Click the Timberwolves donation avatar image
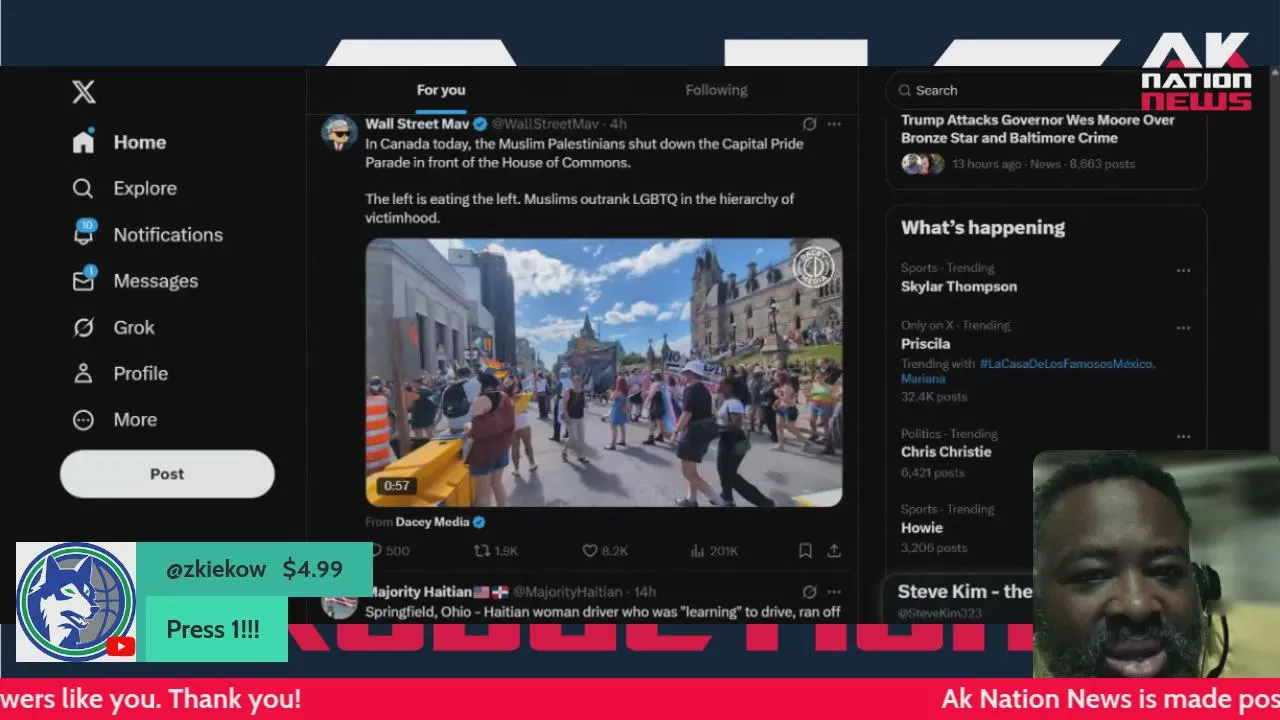This screenshot has height=720, width=1280. click(x=76, y=602)
